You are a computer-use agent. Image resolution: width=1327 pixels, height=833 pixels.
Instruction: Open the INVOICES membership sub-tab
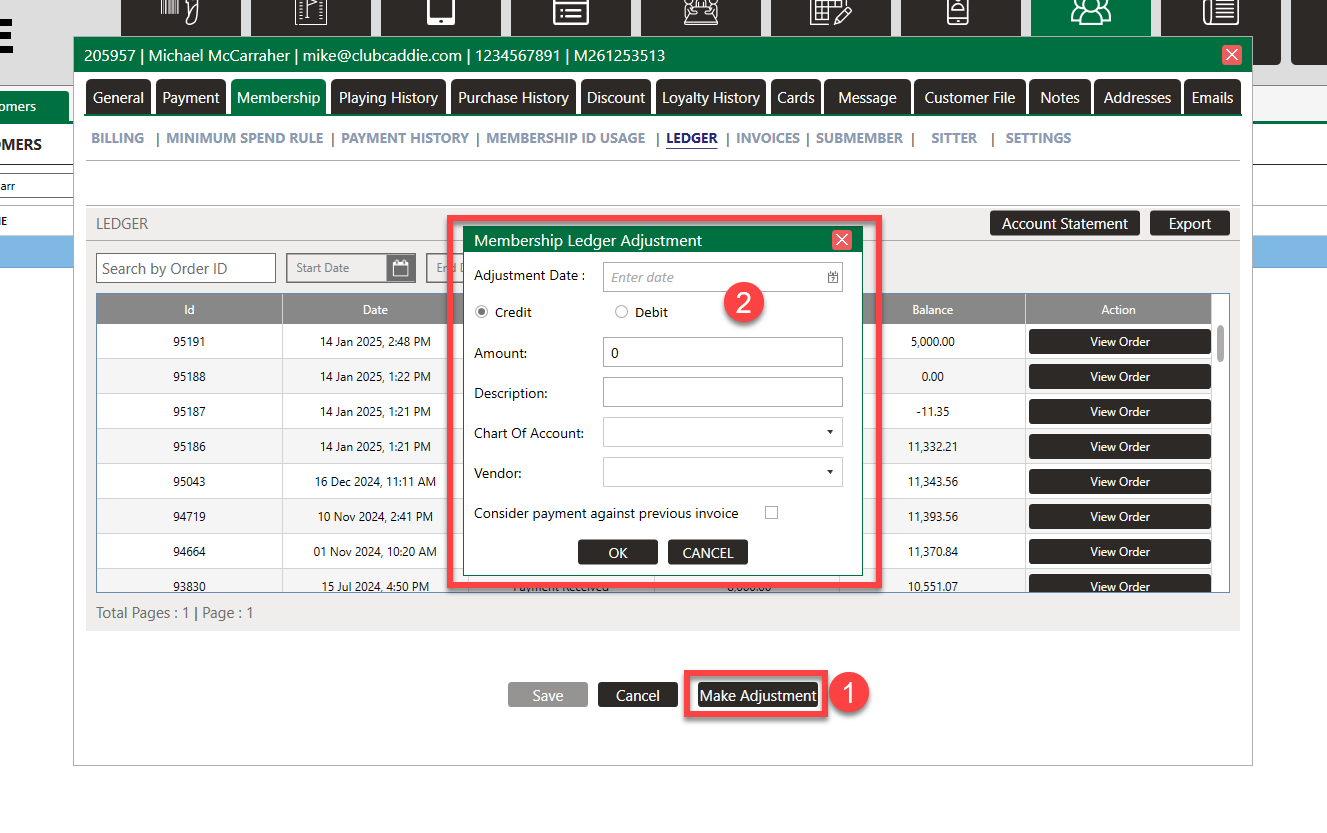767,138
